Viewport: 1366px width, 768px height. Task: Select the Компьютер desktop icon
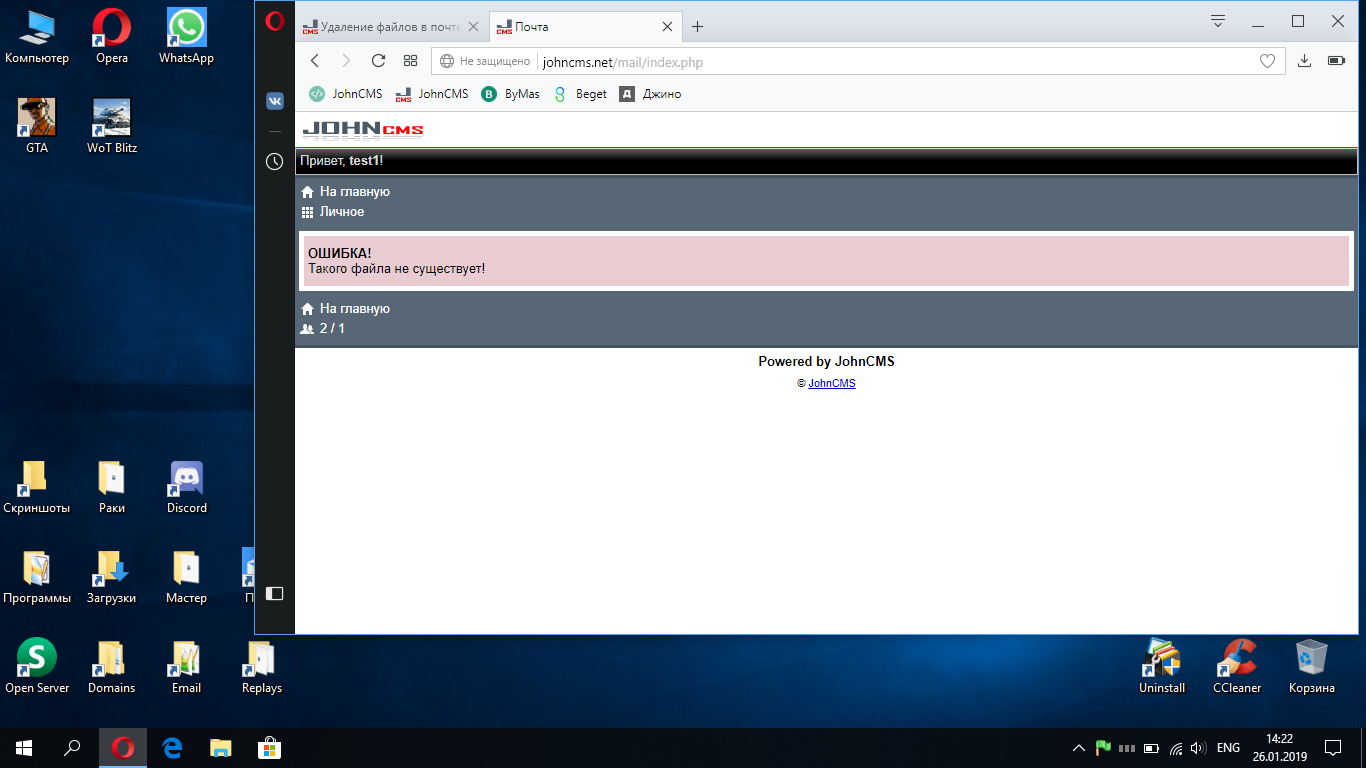[x=37, y=37]
